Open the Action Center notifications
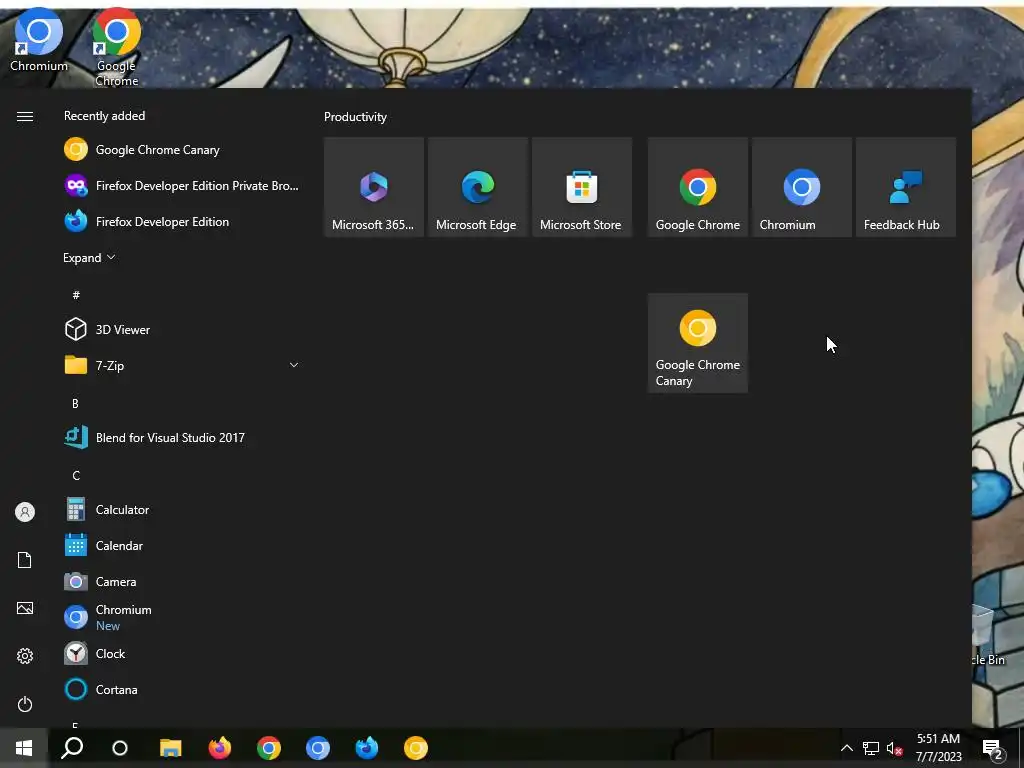This screenshot has height=768, width=1024. [x=993, y=748]
